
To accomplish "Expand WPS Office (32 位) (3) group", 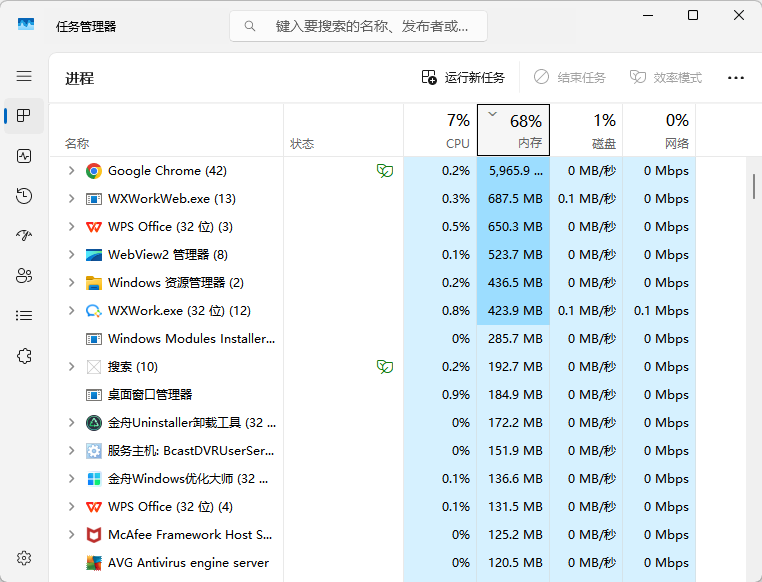I will (71, 226).
